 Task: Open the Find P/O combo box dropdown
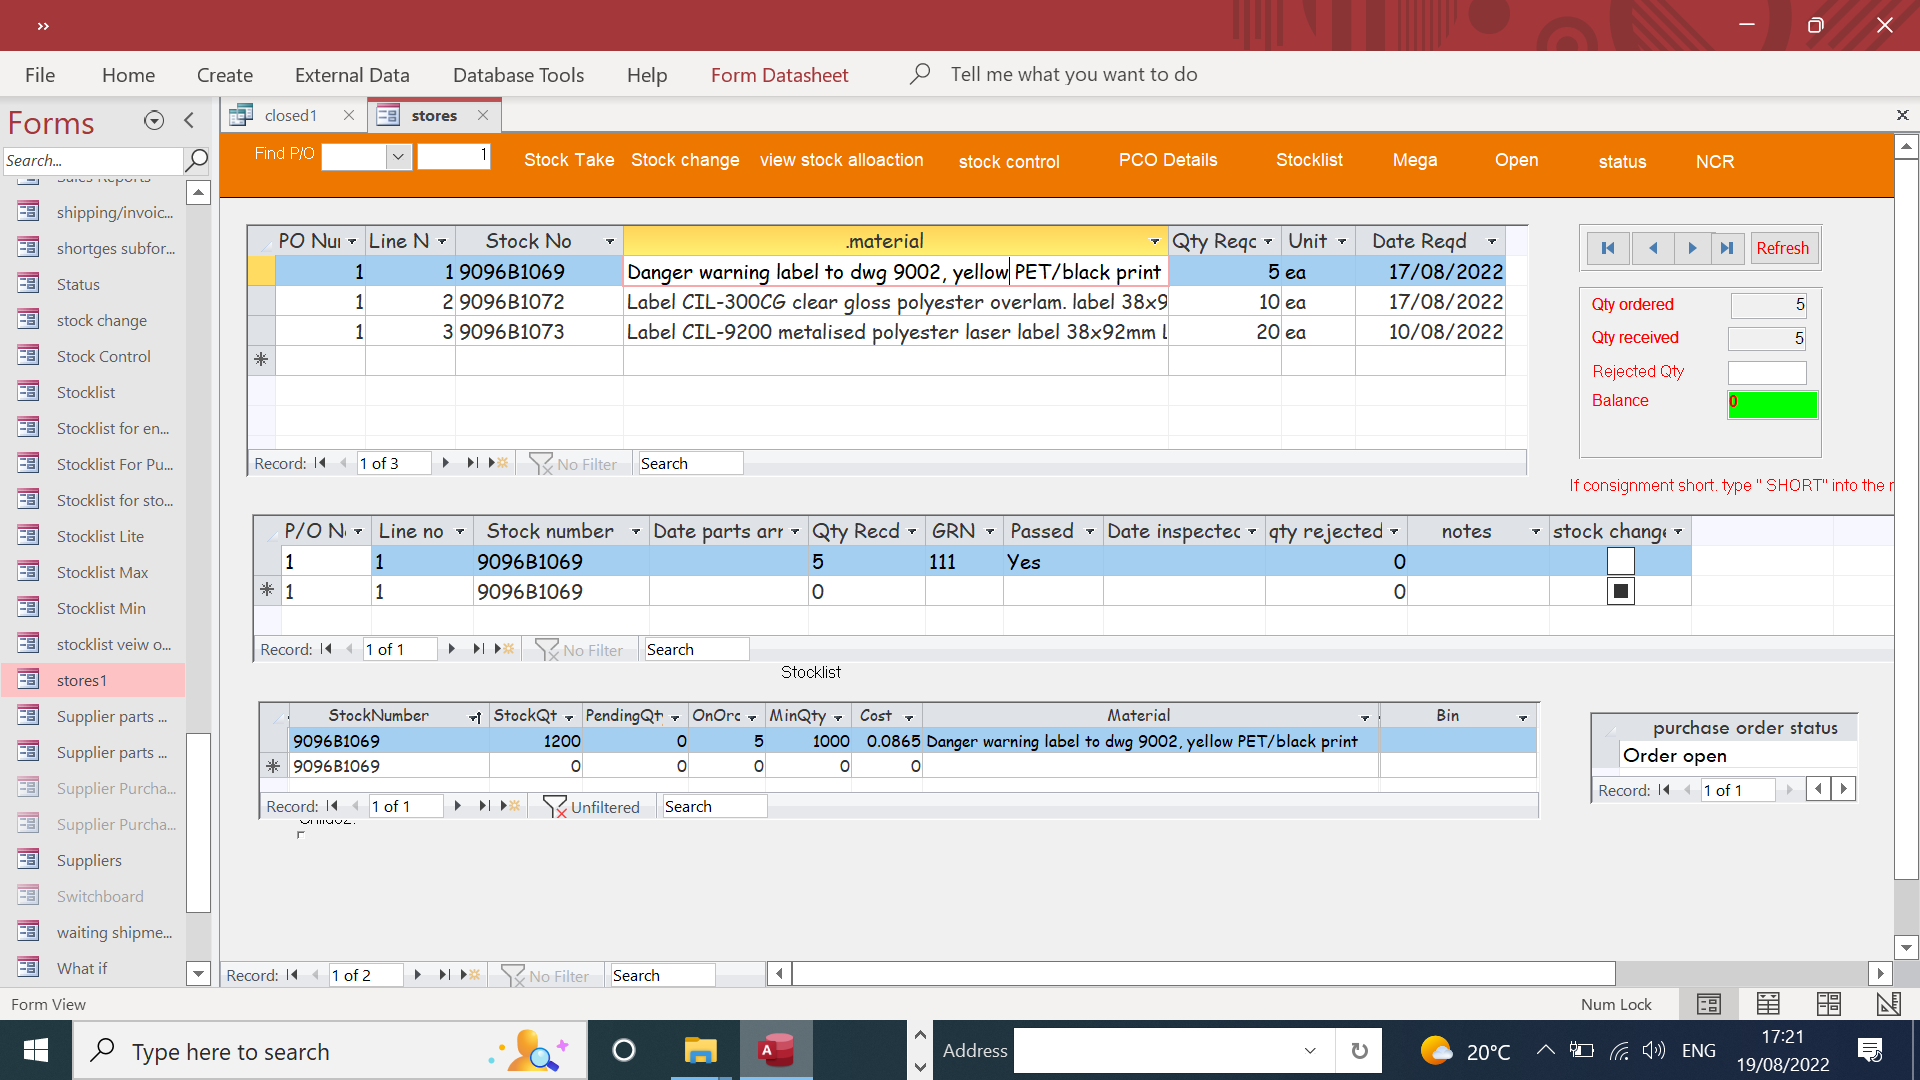[398, 156]
